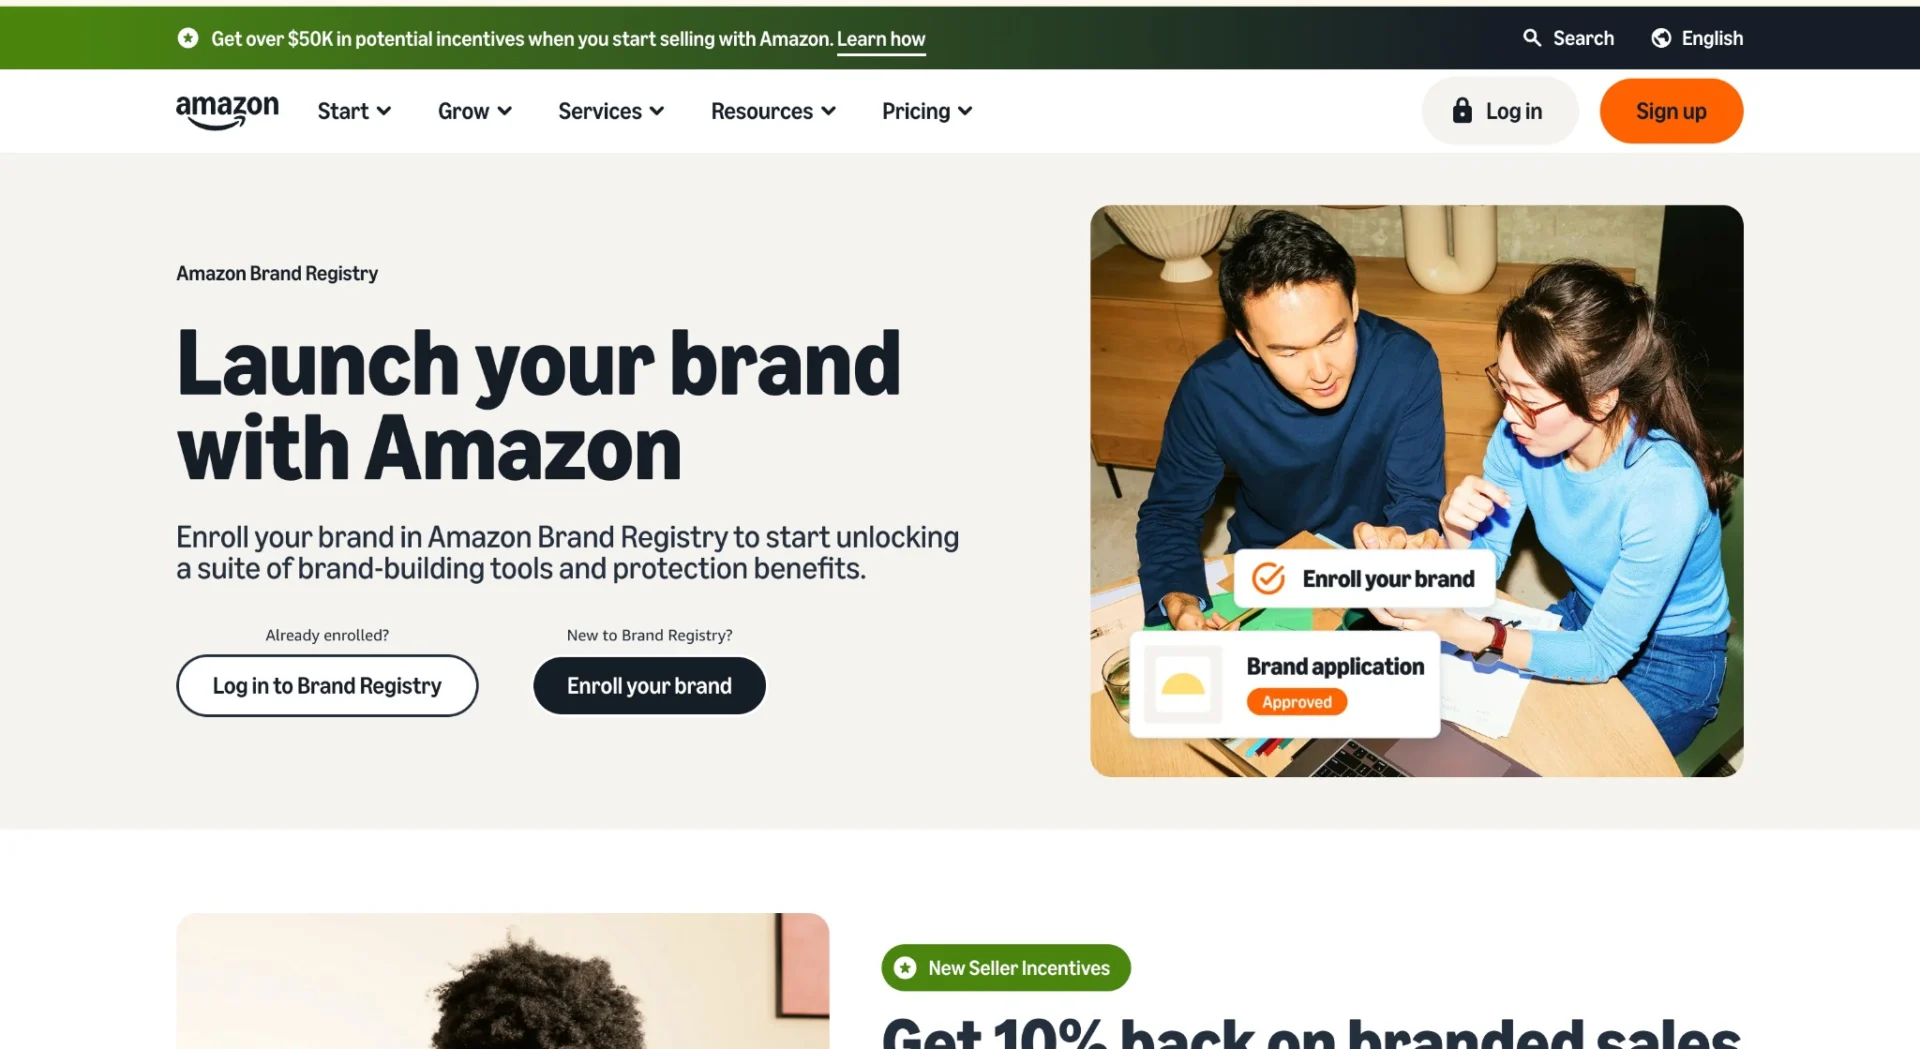Viewport: 1920px width, 1049px height.
Task: Click the search magnifier icon
Action: (1532, 38)
